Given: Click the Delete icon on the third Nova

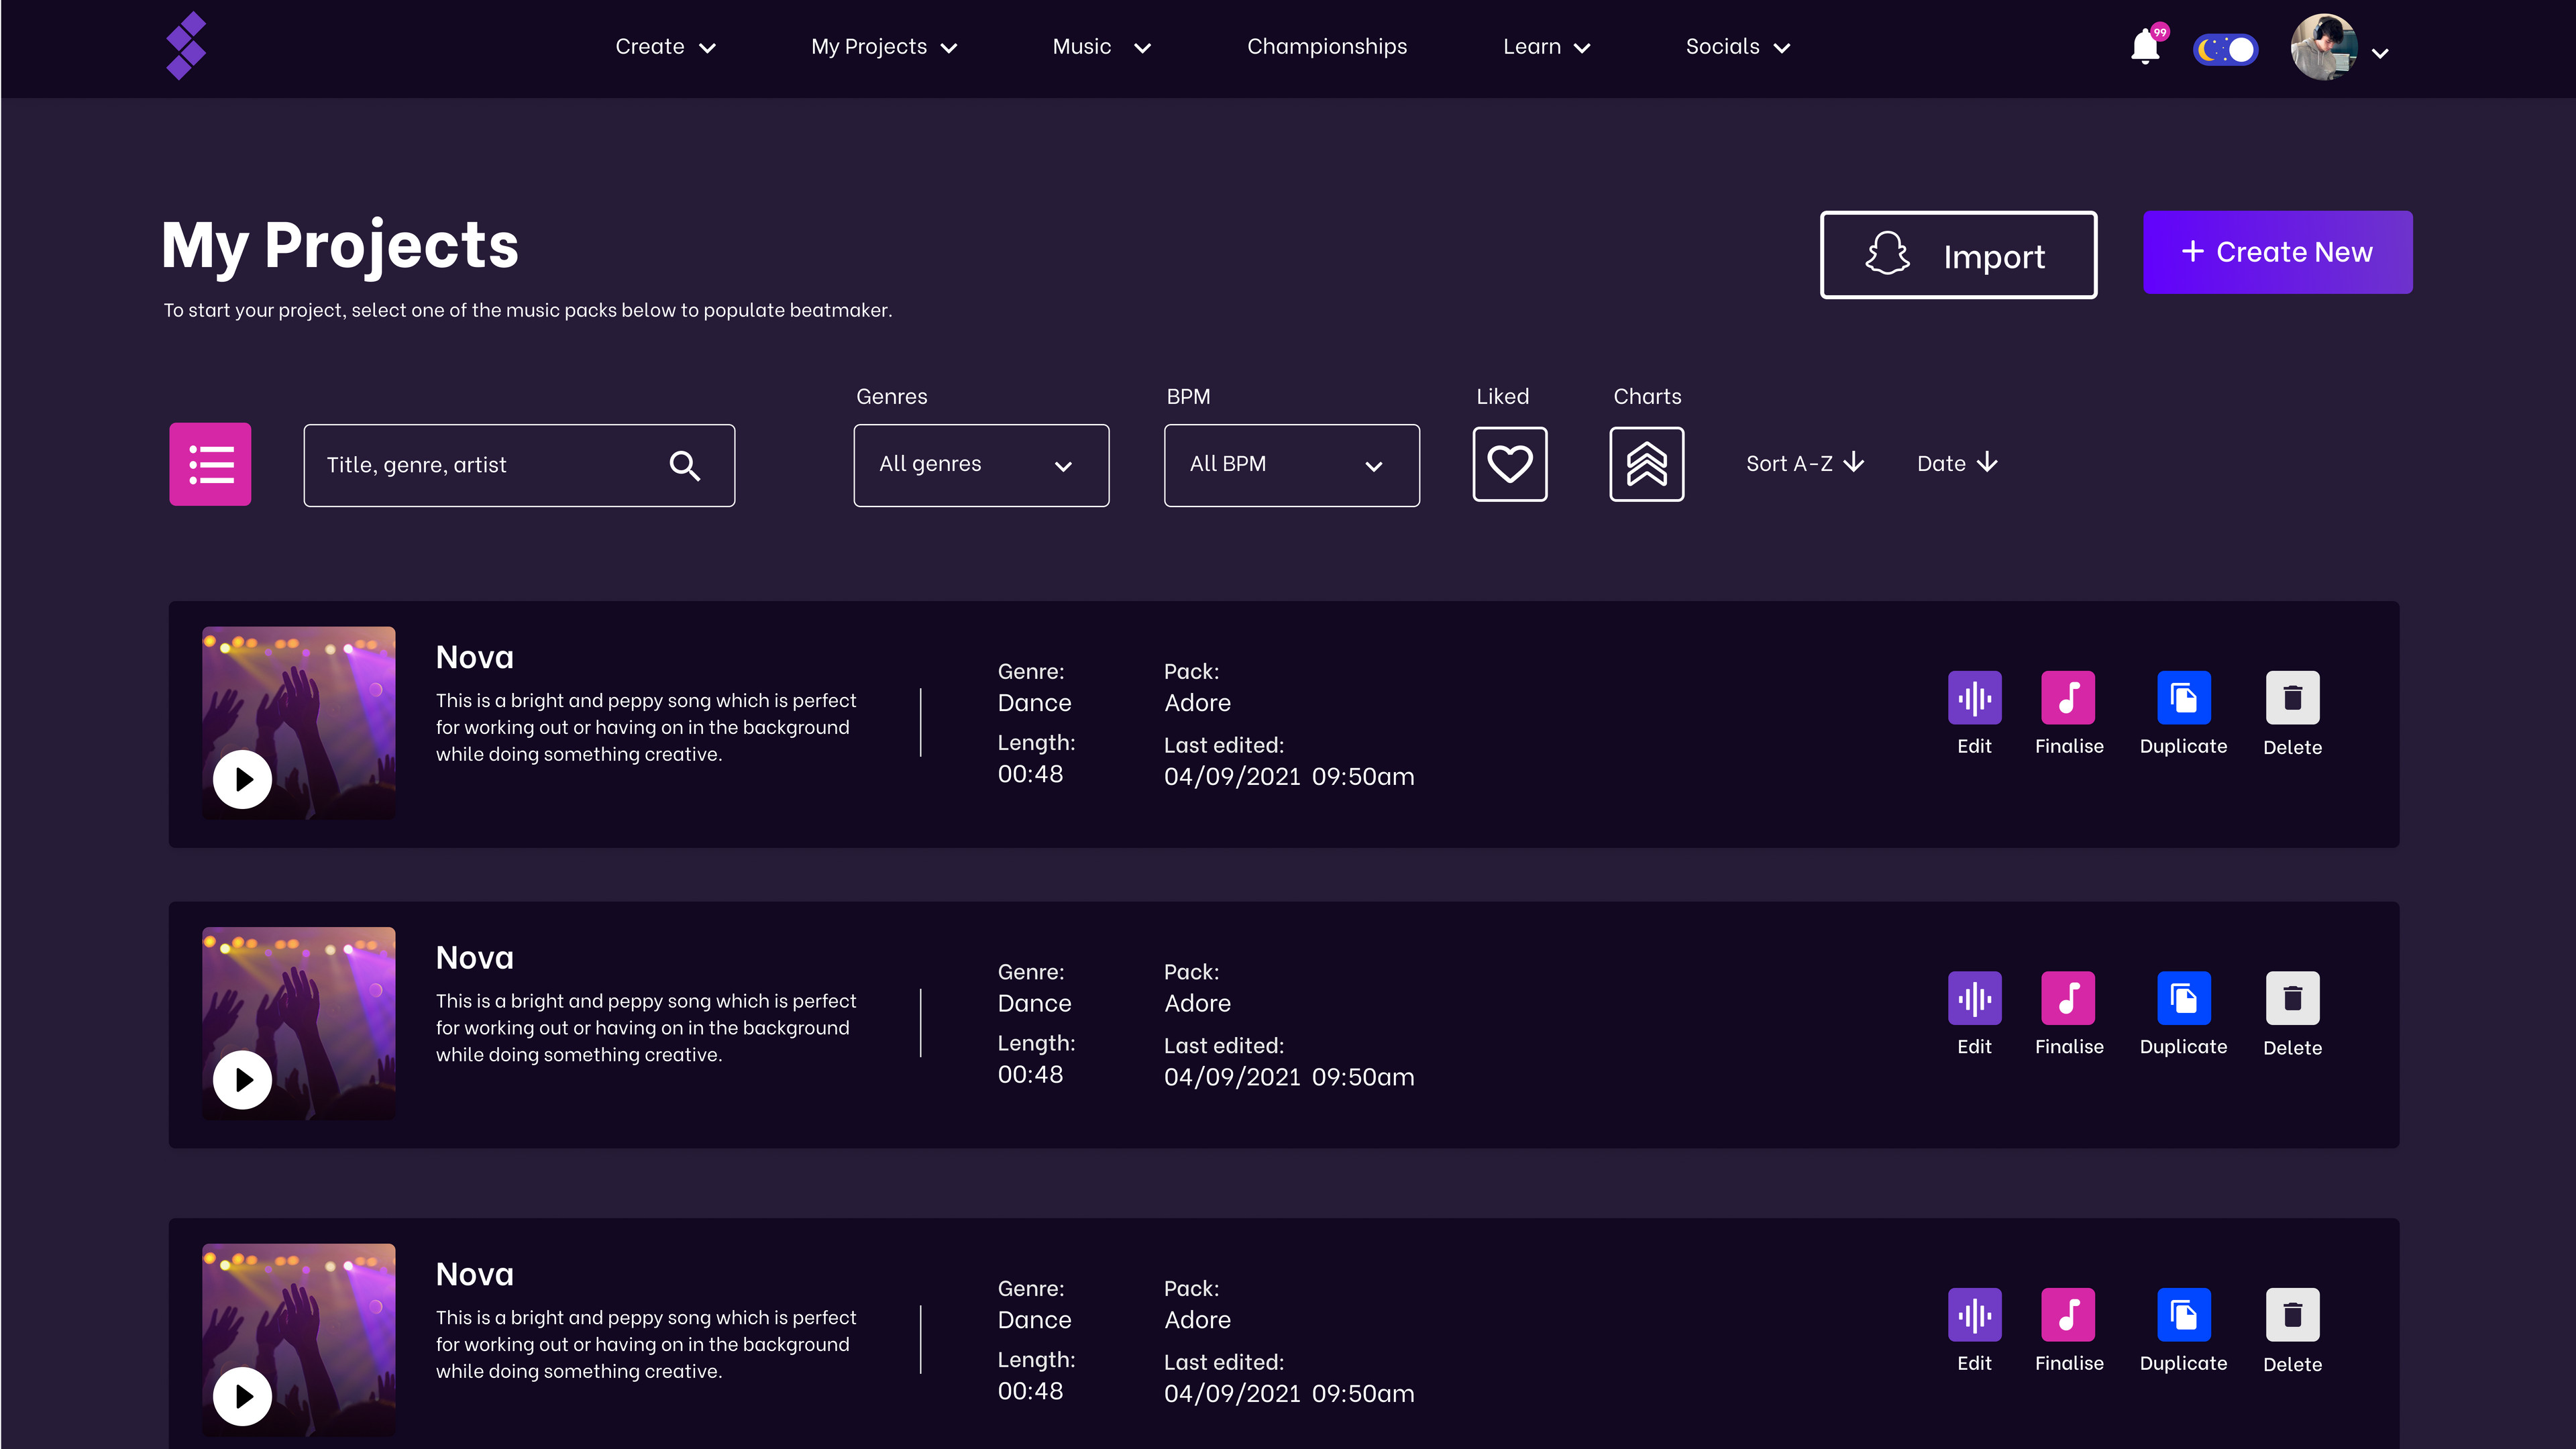Looking at the screenshot, I should point(2292,1314).
